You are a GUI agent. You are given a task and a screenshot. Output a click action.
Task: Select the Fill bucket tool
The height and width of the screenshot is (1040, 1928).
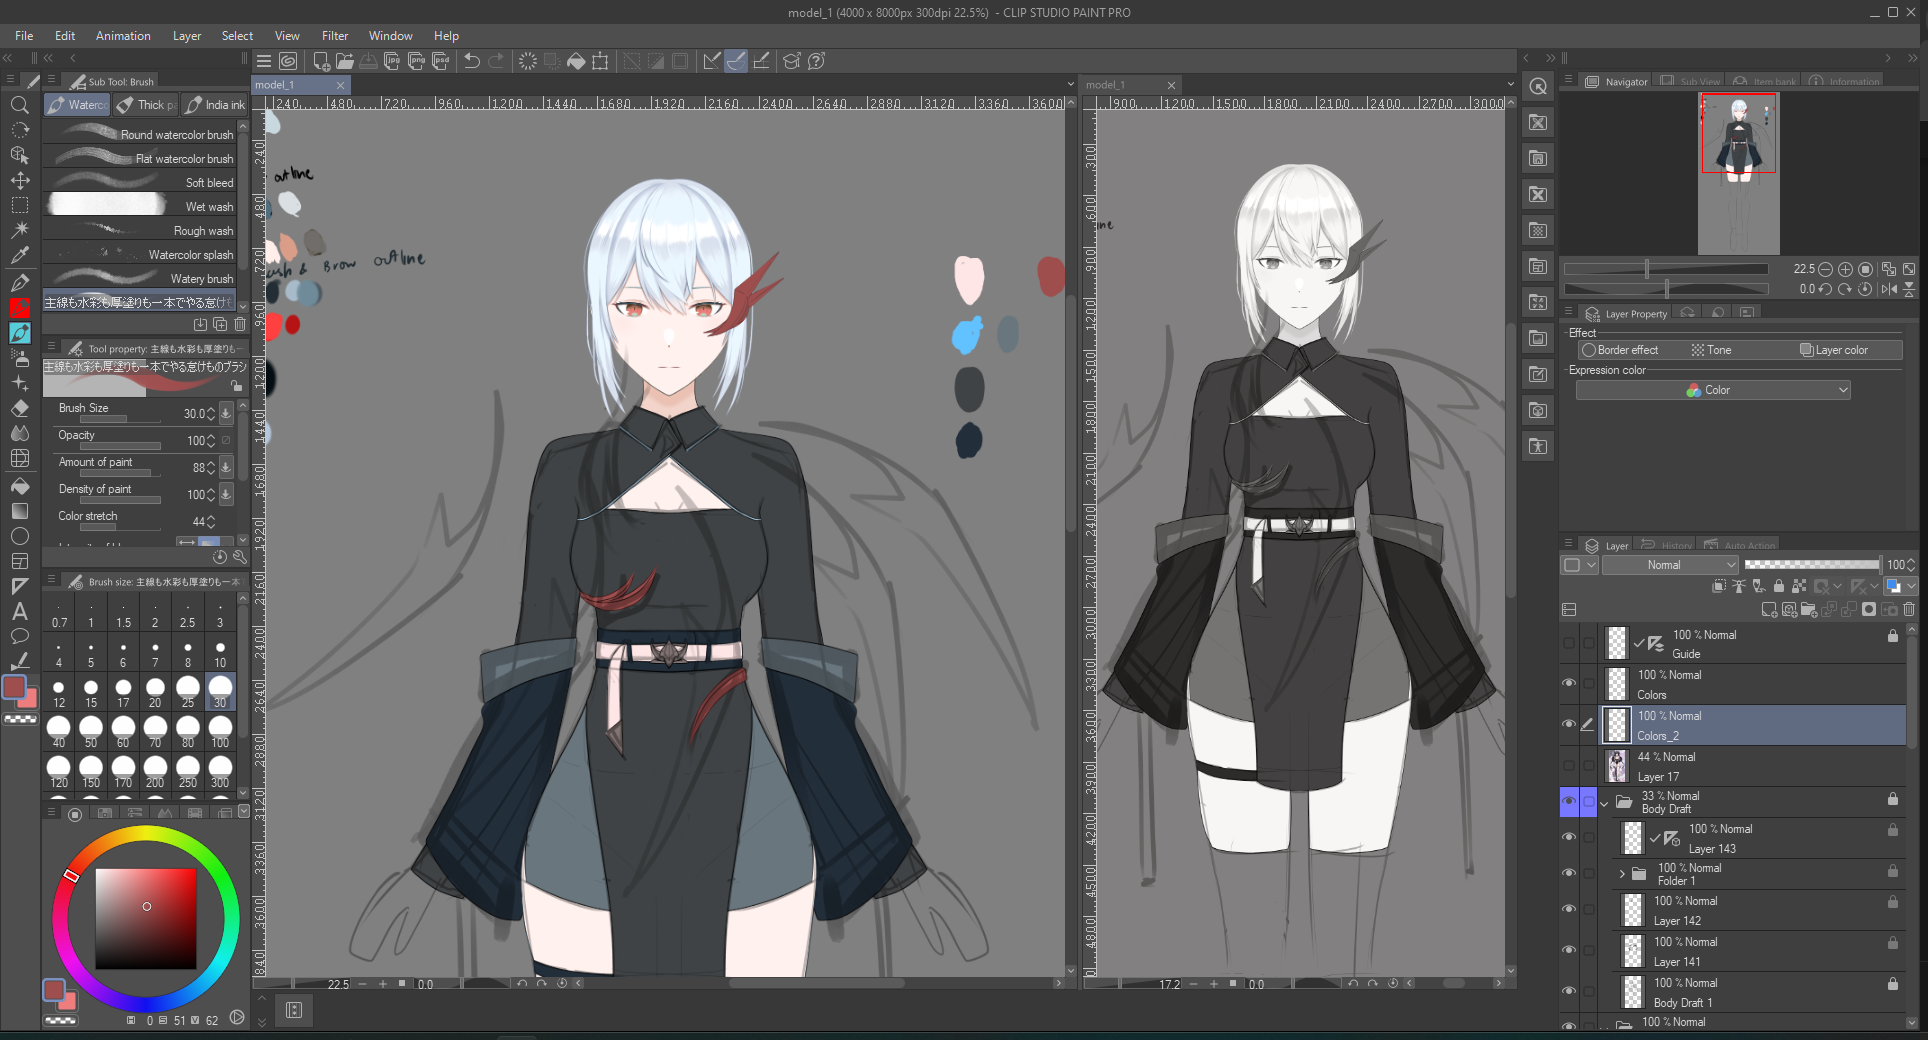coord(19,486)
